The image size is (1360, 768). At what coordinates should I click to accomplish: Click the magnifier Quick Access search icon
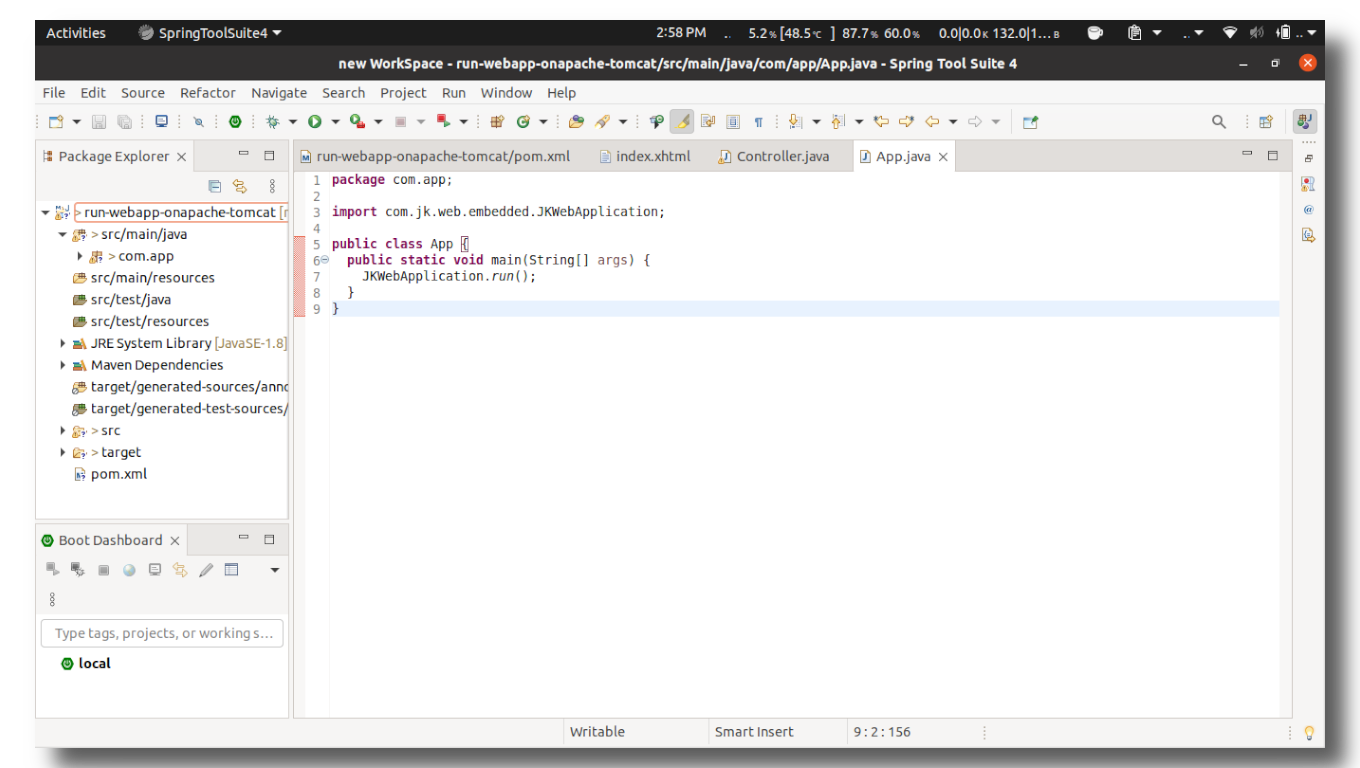[1219, 122]
